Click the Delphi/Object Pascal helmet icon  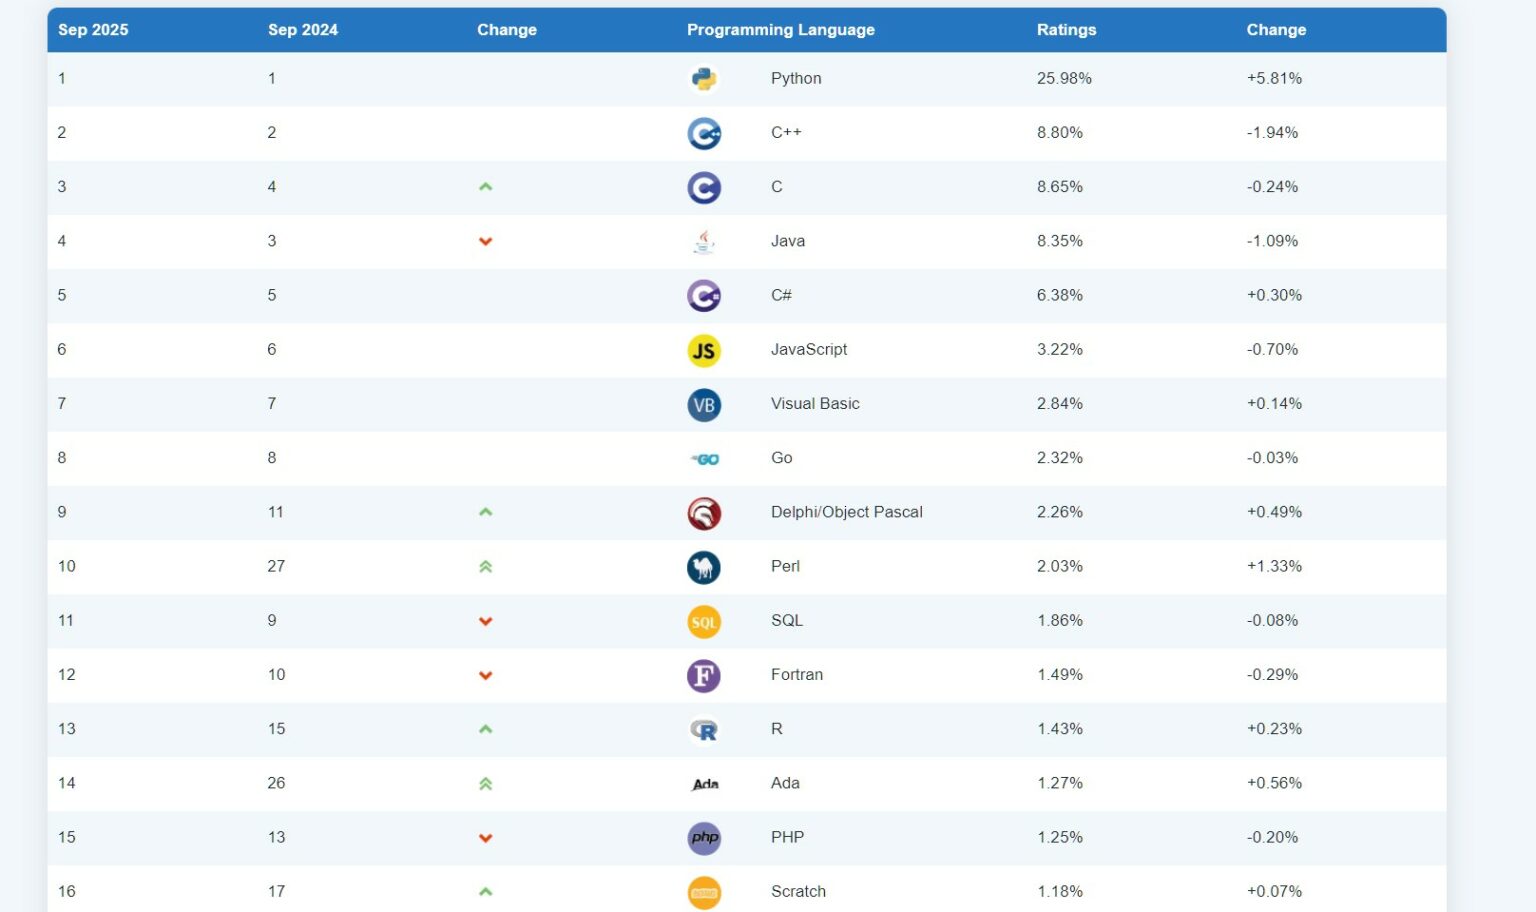[x=704, y=513]
